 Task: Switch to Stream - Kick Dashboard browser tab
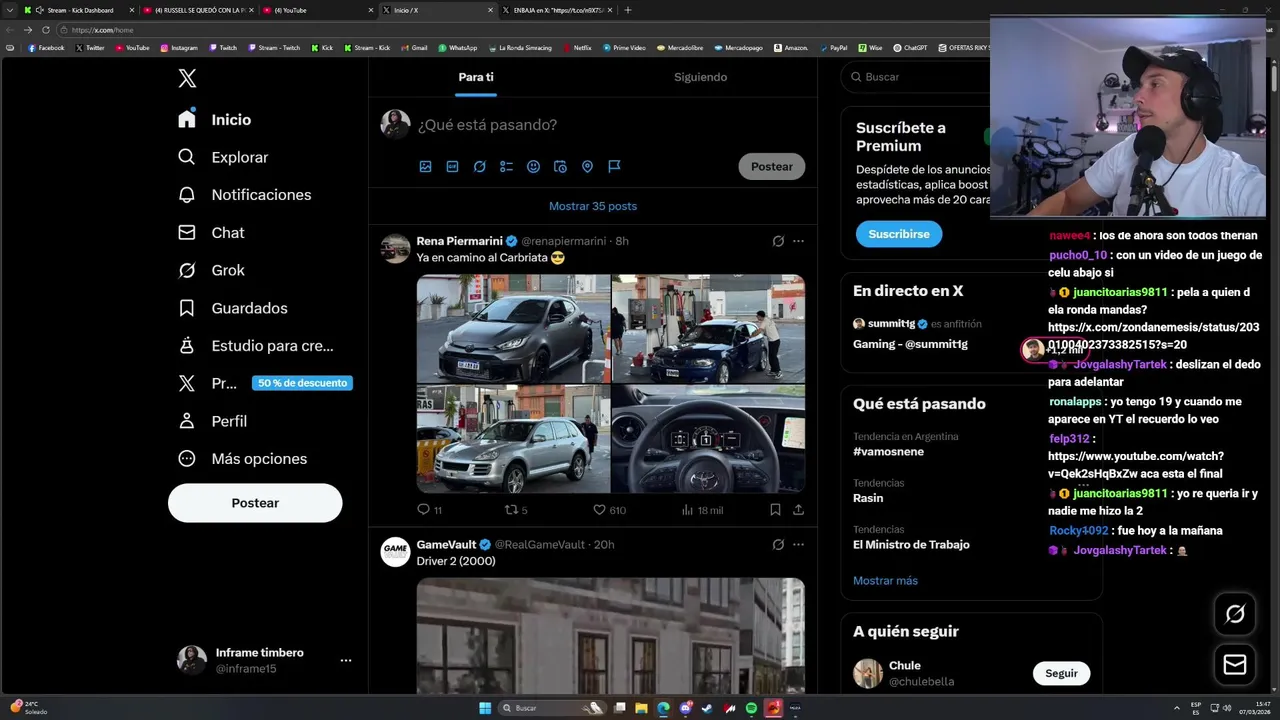78,10
